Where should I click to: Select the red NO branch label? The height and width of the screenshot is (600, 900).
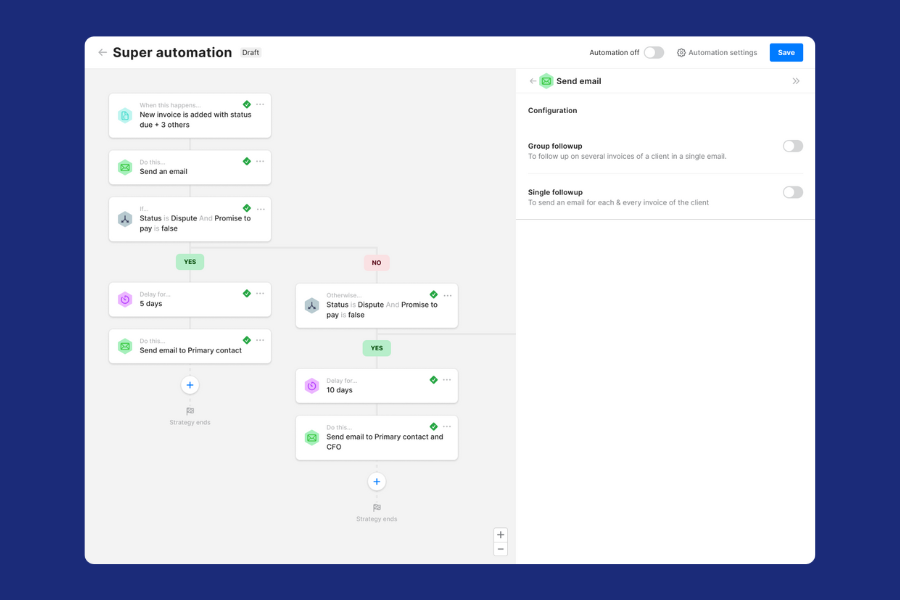click(376, 262)
